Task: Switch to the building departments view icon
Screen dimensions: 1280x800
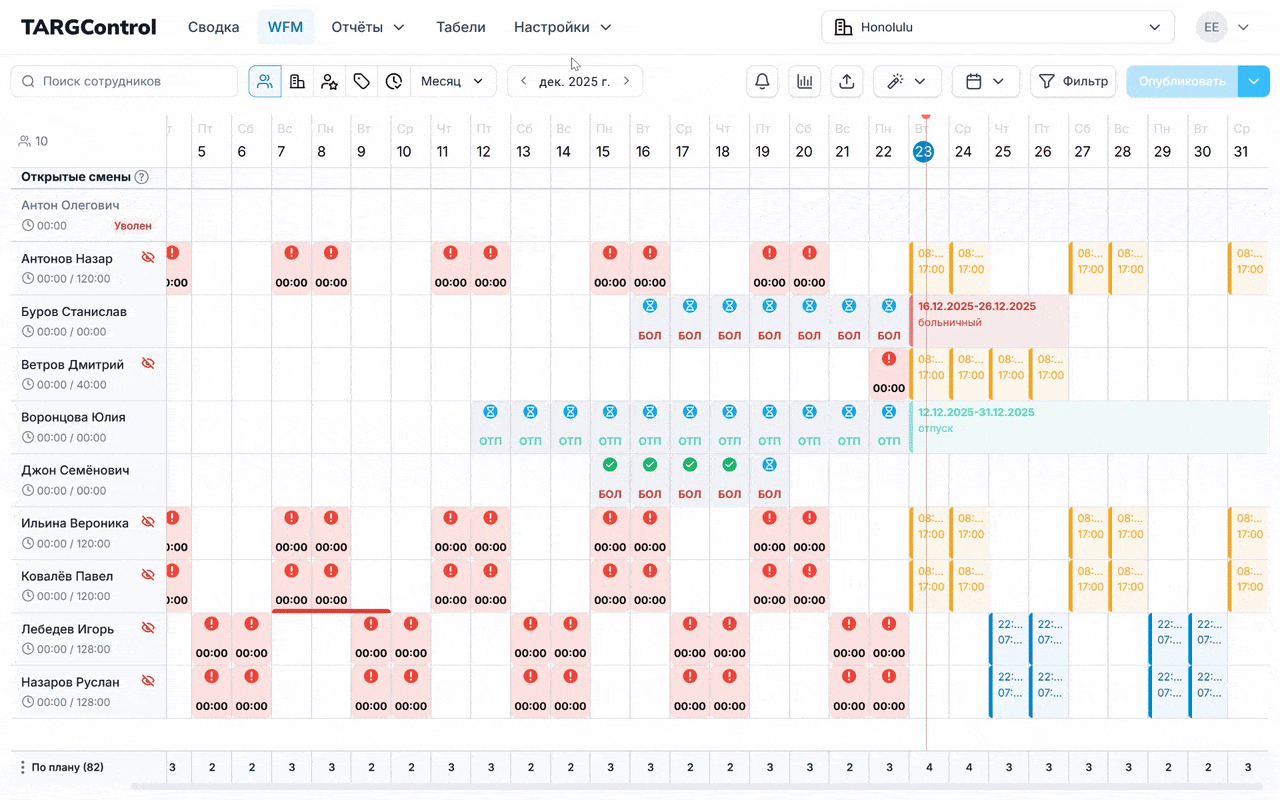Action: point(297,82)
